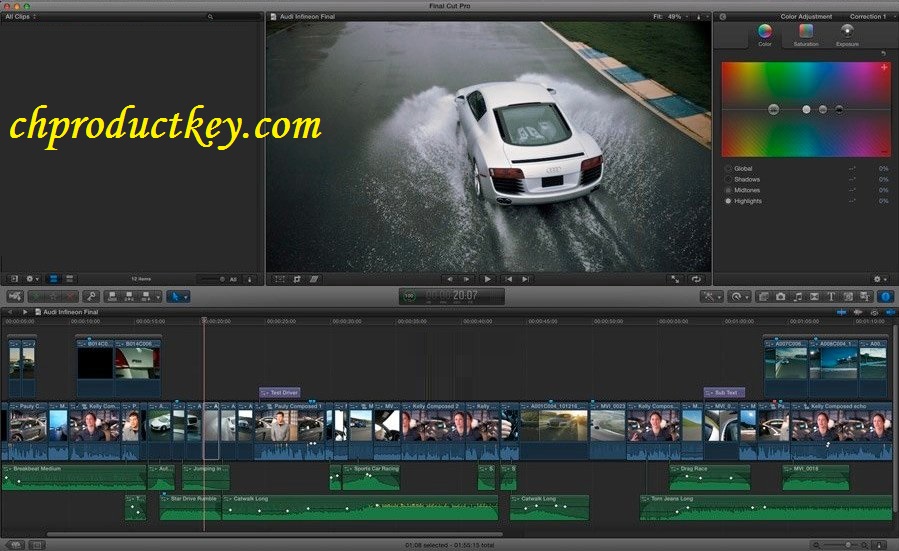Select the Torn Jeans Long audio clip

[765, 507]
